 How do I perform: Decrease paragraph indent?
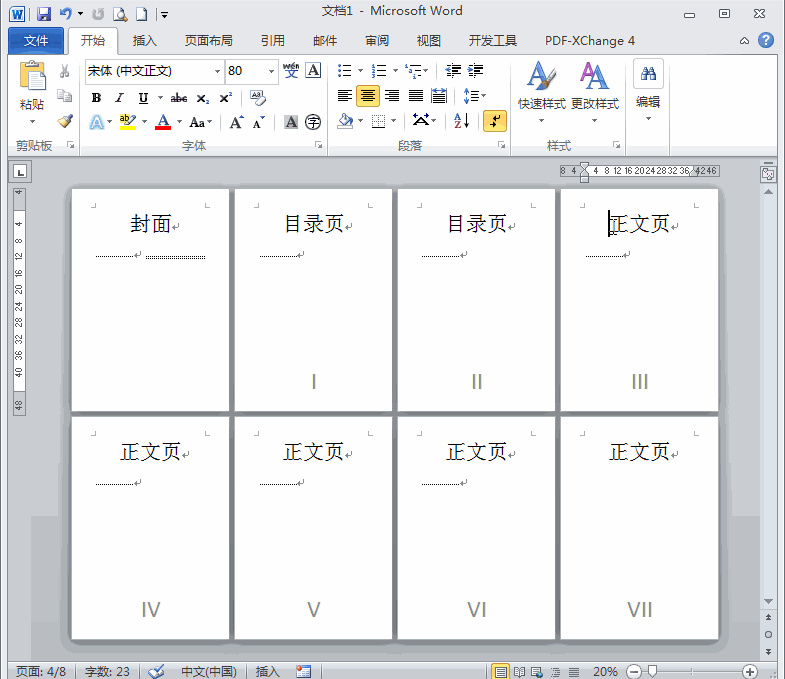tap(453, 71)
